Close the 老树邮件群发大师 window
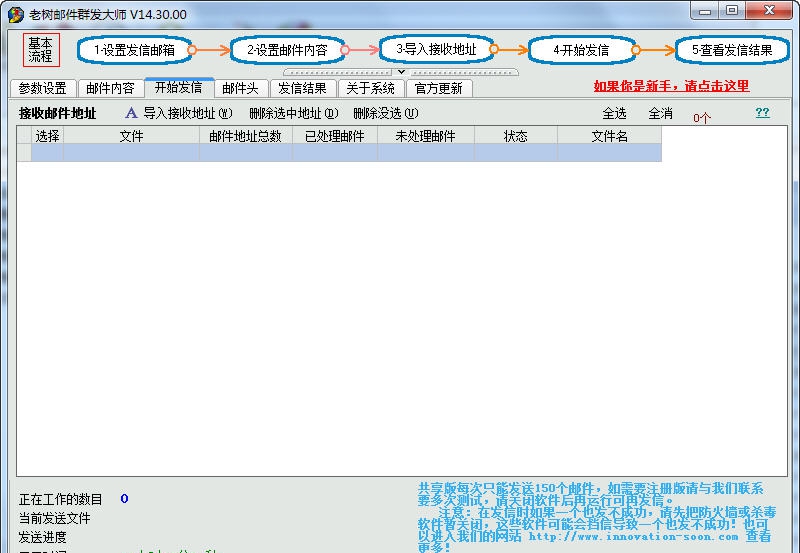Image resolution: width=800 pixels, height=553 pixels. click(769, 11)
